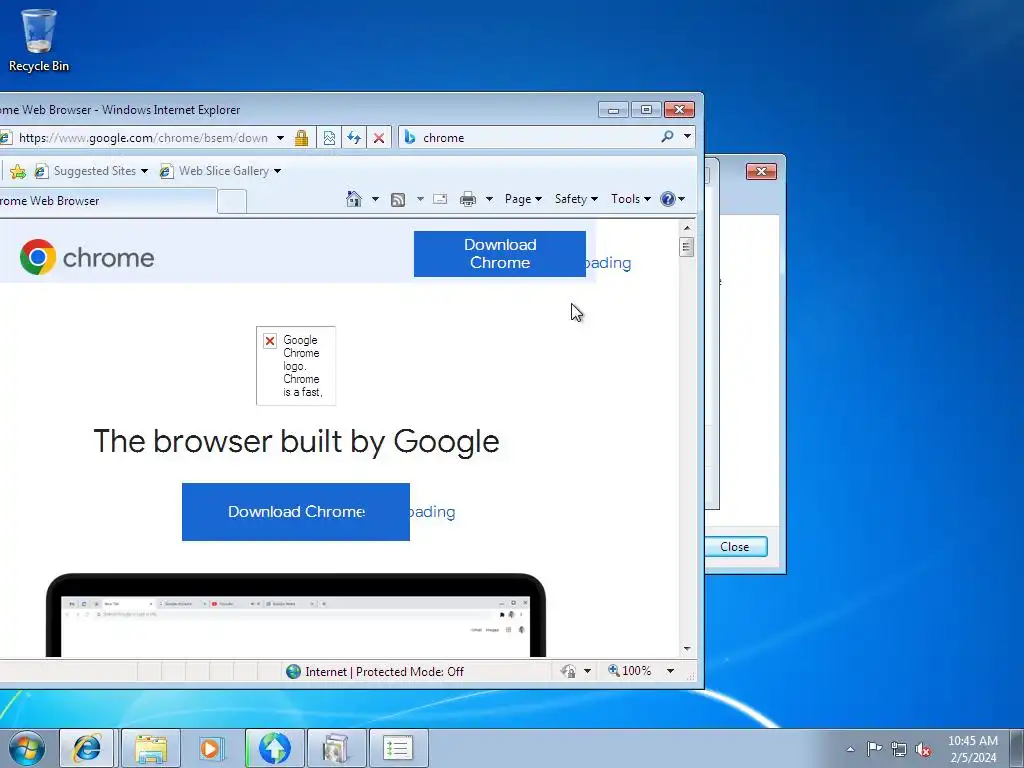Select the Chrome Web Browser tab
Screen dimensions: 1024x768
point(108,200)
